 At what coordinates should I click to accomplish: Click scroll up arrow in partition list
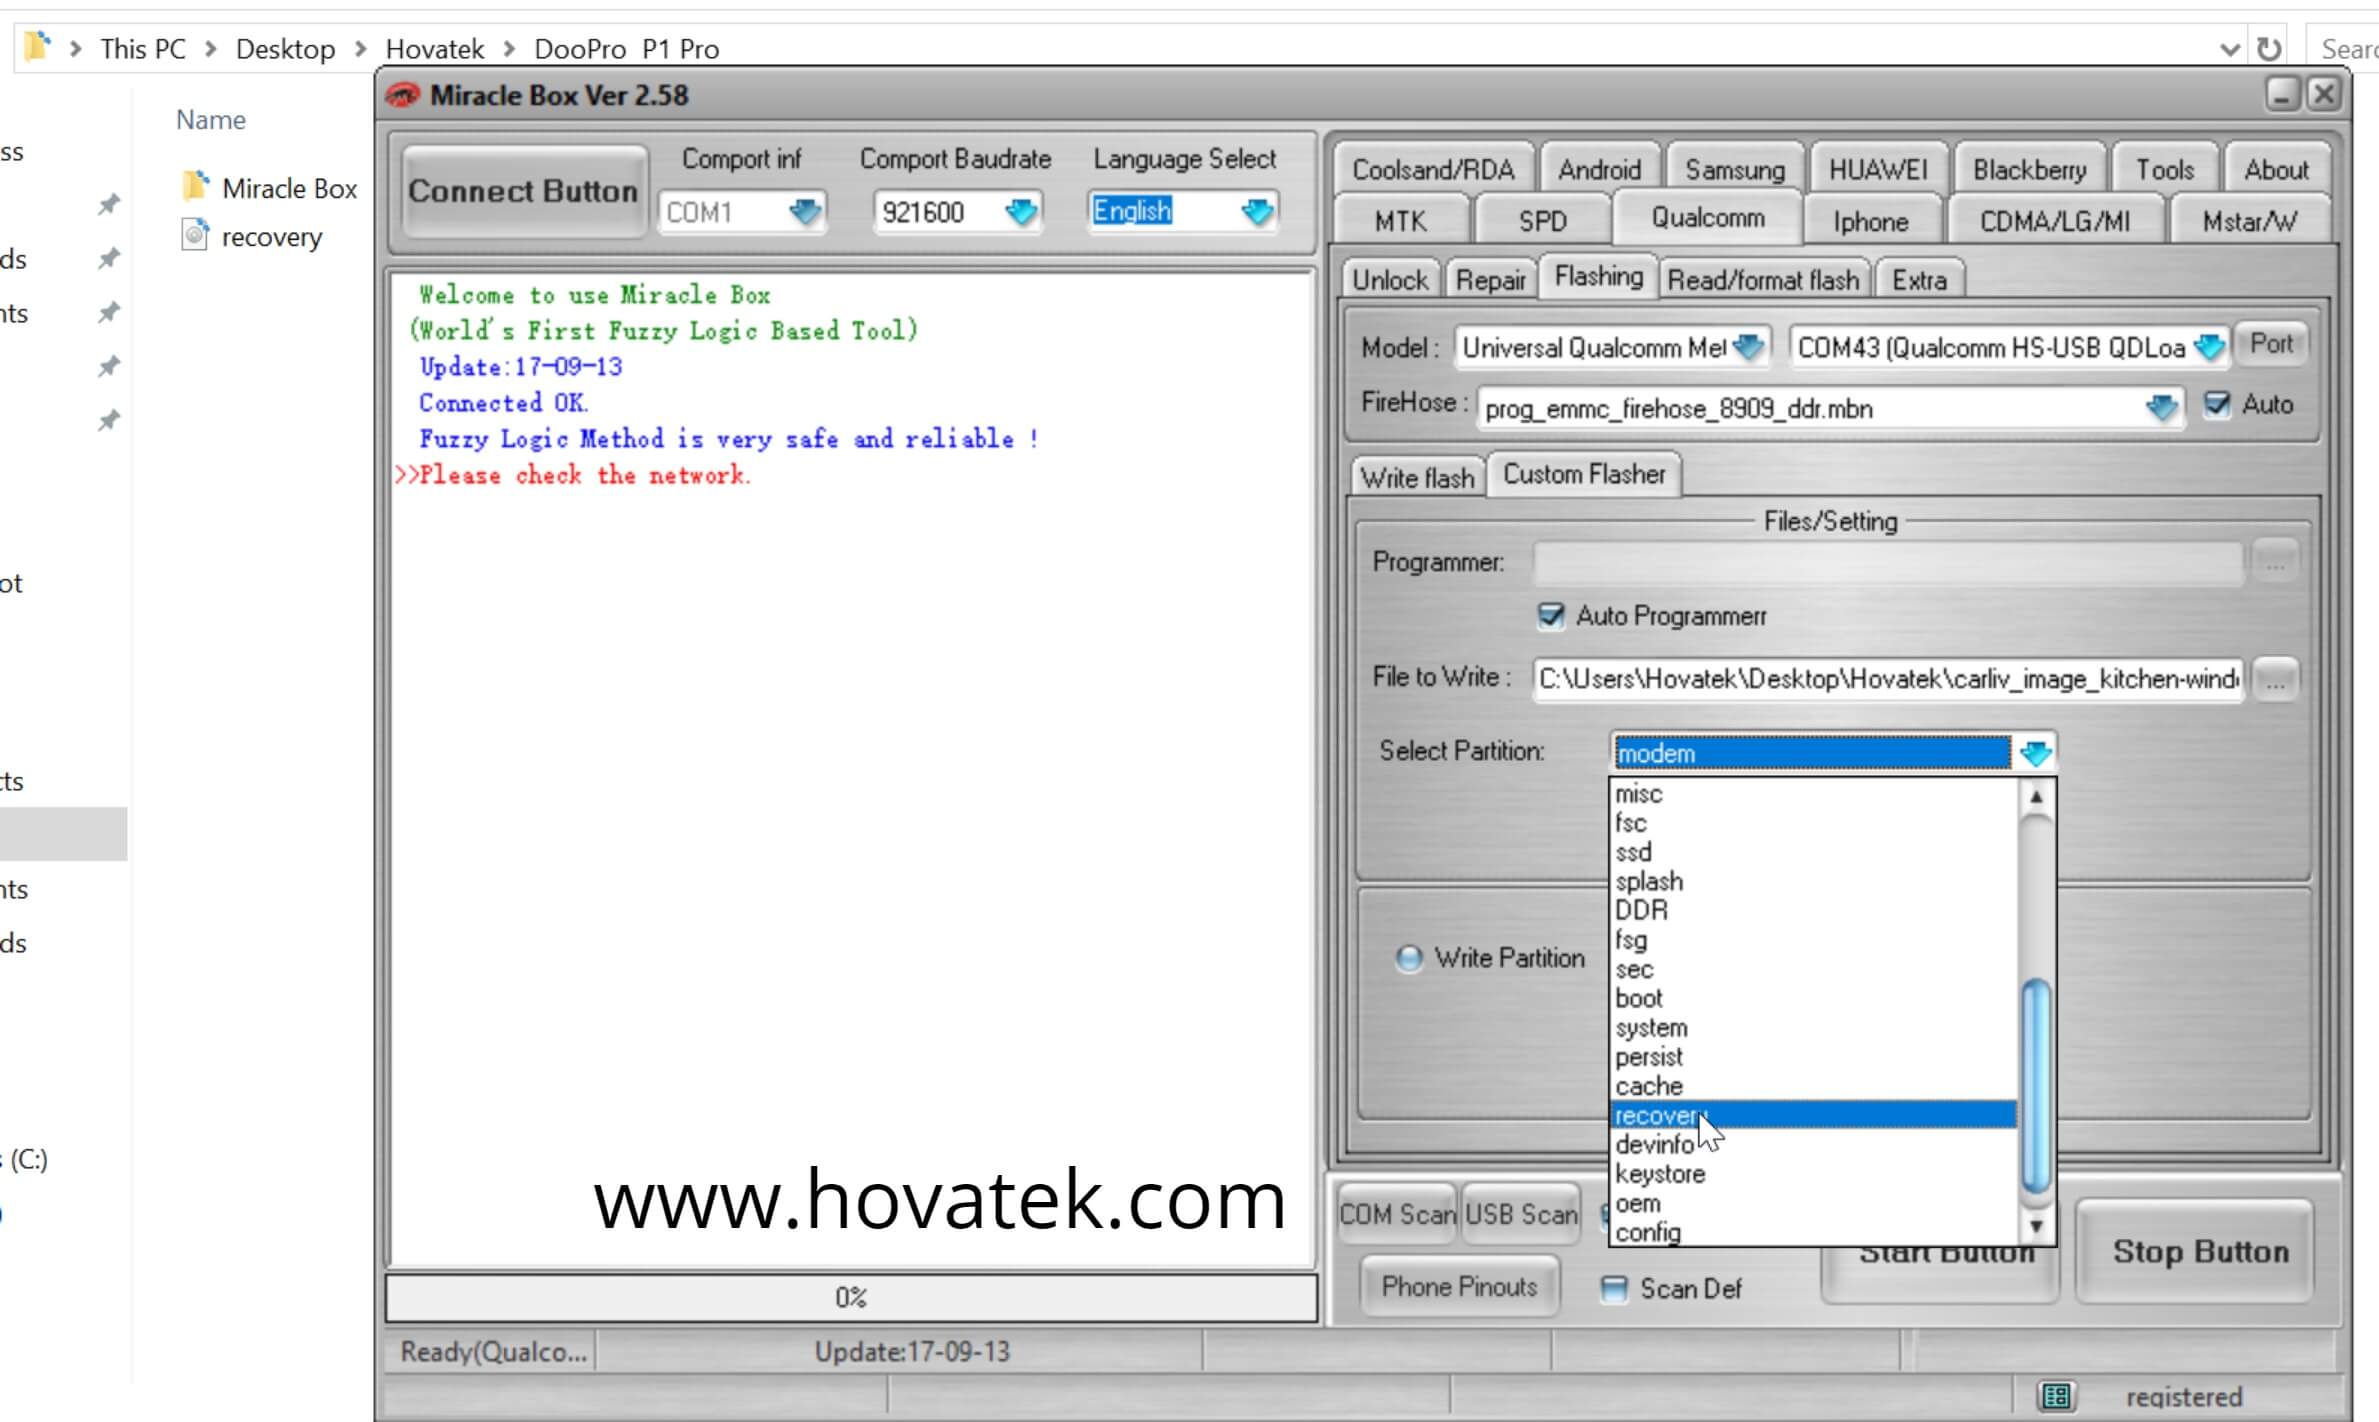(2036, 797)
